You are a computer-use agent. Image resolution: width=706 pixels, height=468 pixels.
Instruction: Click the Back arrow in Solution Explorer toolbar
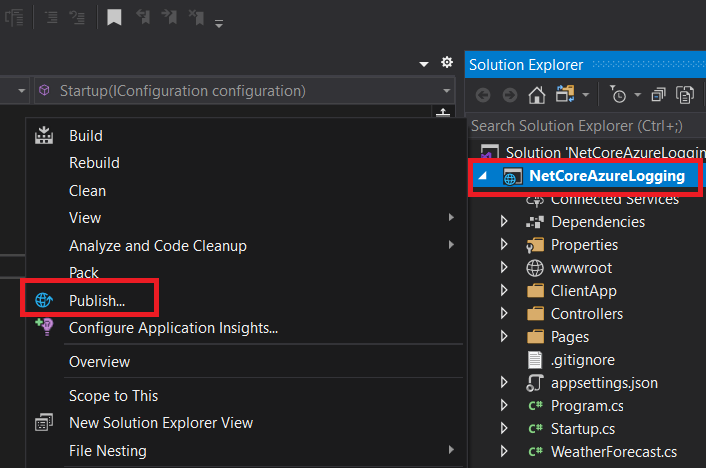(x=483, y=95)
